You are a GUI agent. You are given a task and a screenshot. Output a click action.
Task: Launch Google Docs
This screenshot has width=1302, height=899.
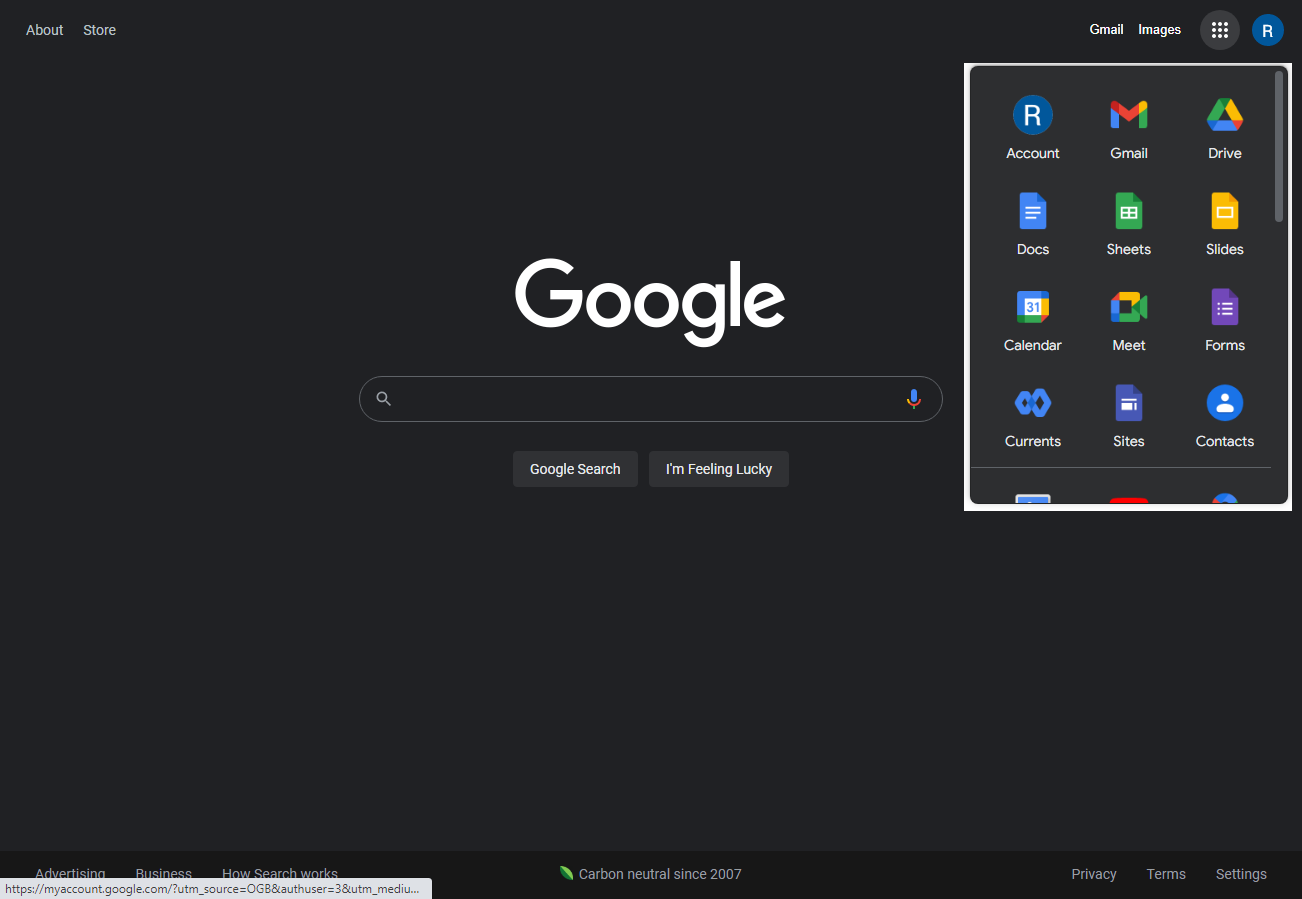pos(1032,223)
